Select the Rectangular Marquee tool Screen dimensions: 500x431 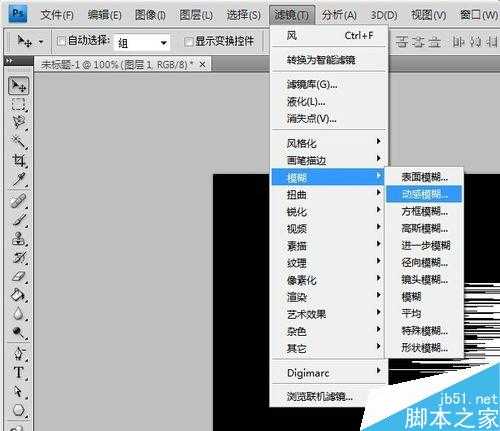click(x=18, y=104)
